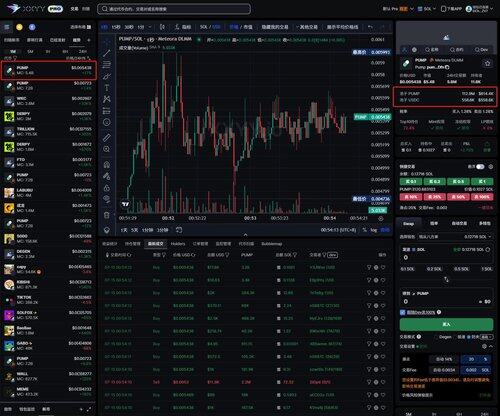Select the TRILLION token row in watchlist
Image resolution: width=500 pixels, height=416 pixels.
tap(49, 131)
